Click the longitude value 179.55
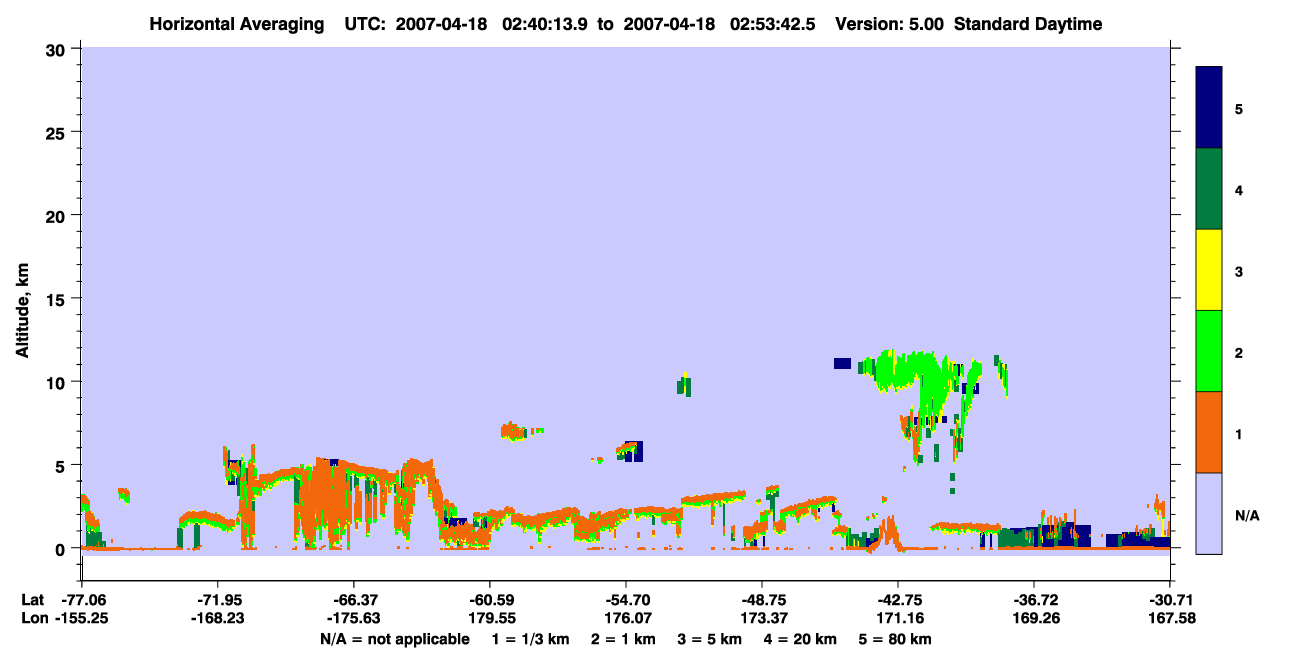 [x=490, y=618]
